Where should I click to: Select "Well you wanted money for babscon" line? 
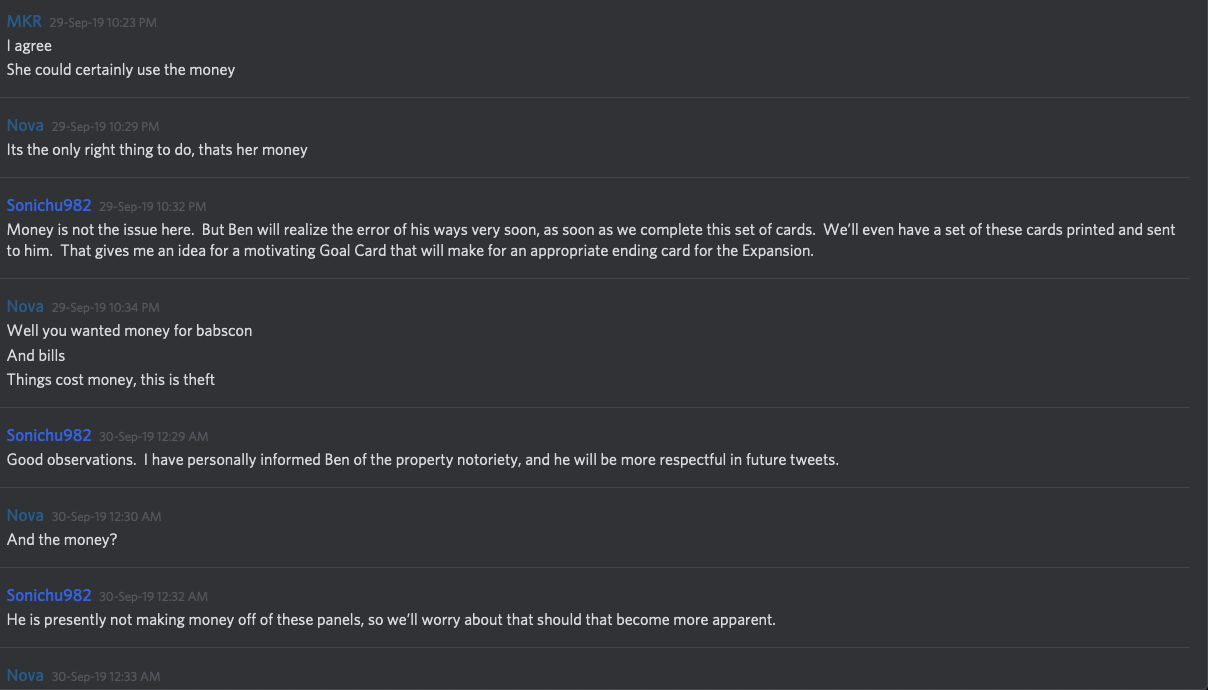coord(129,331)
